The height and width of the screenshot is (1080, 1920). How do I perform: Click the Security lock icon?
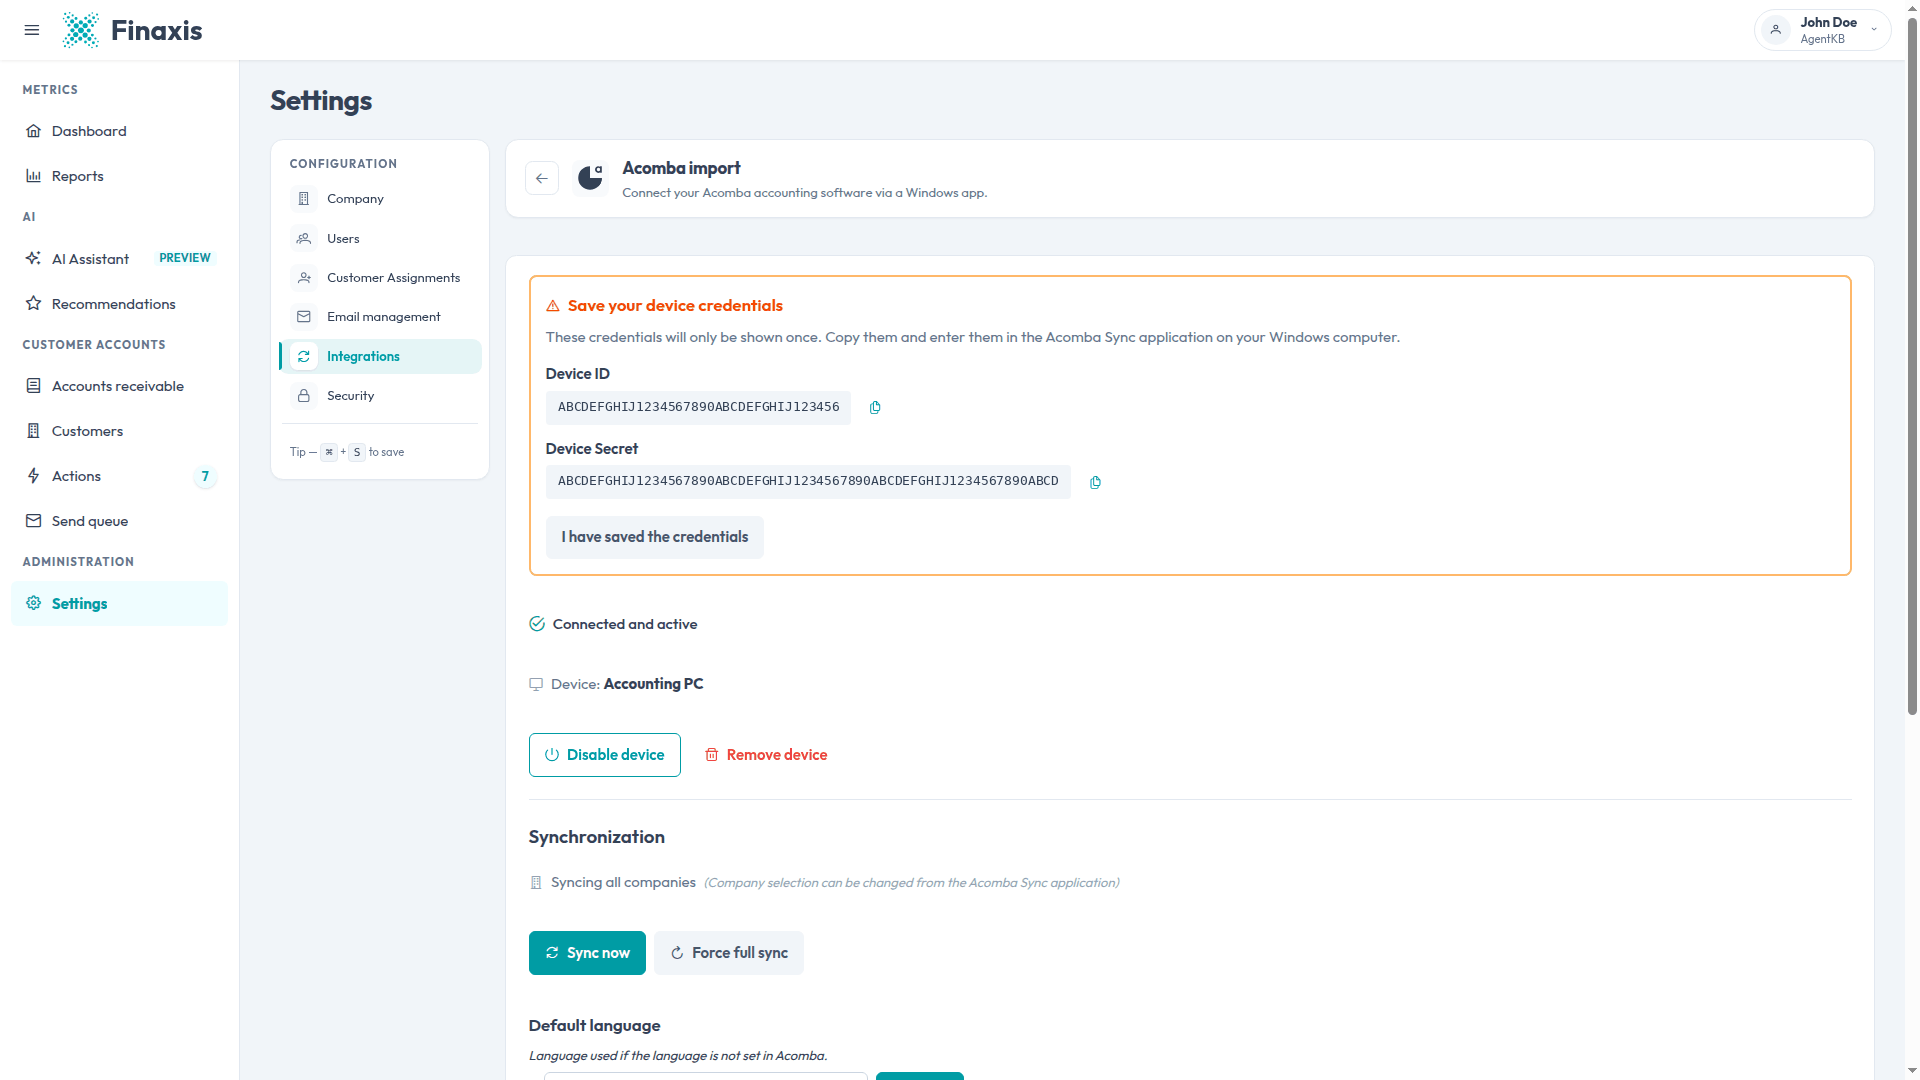304,396
